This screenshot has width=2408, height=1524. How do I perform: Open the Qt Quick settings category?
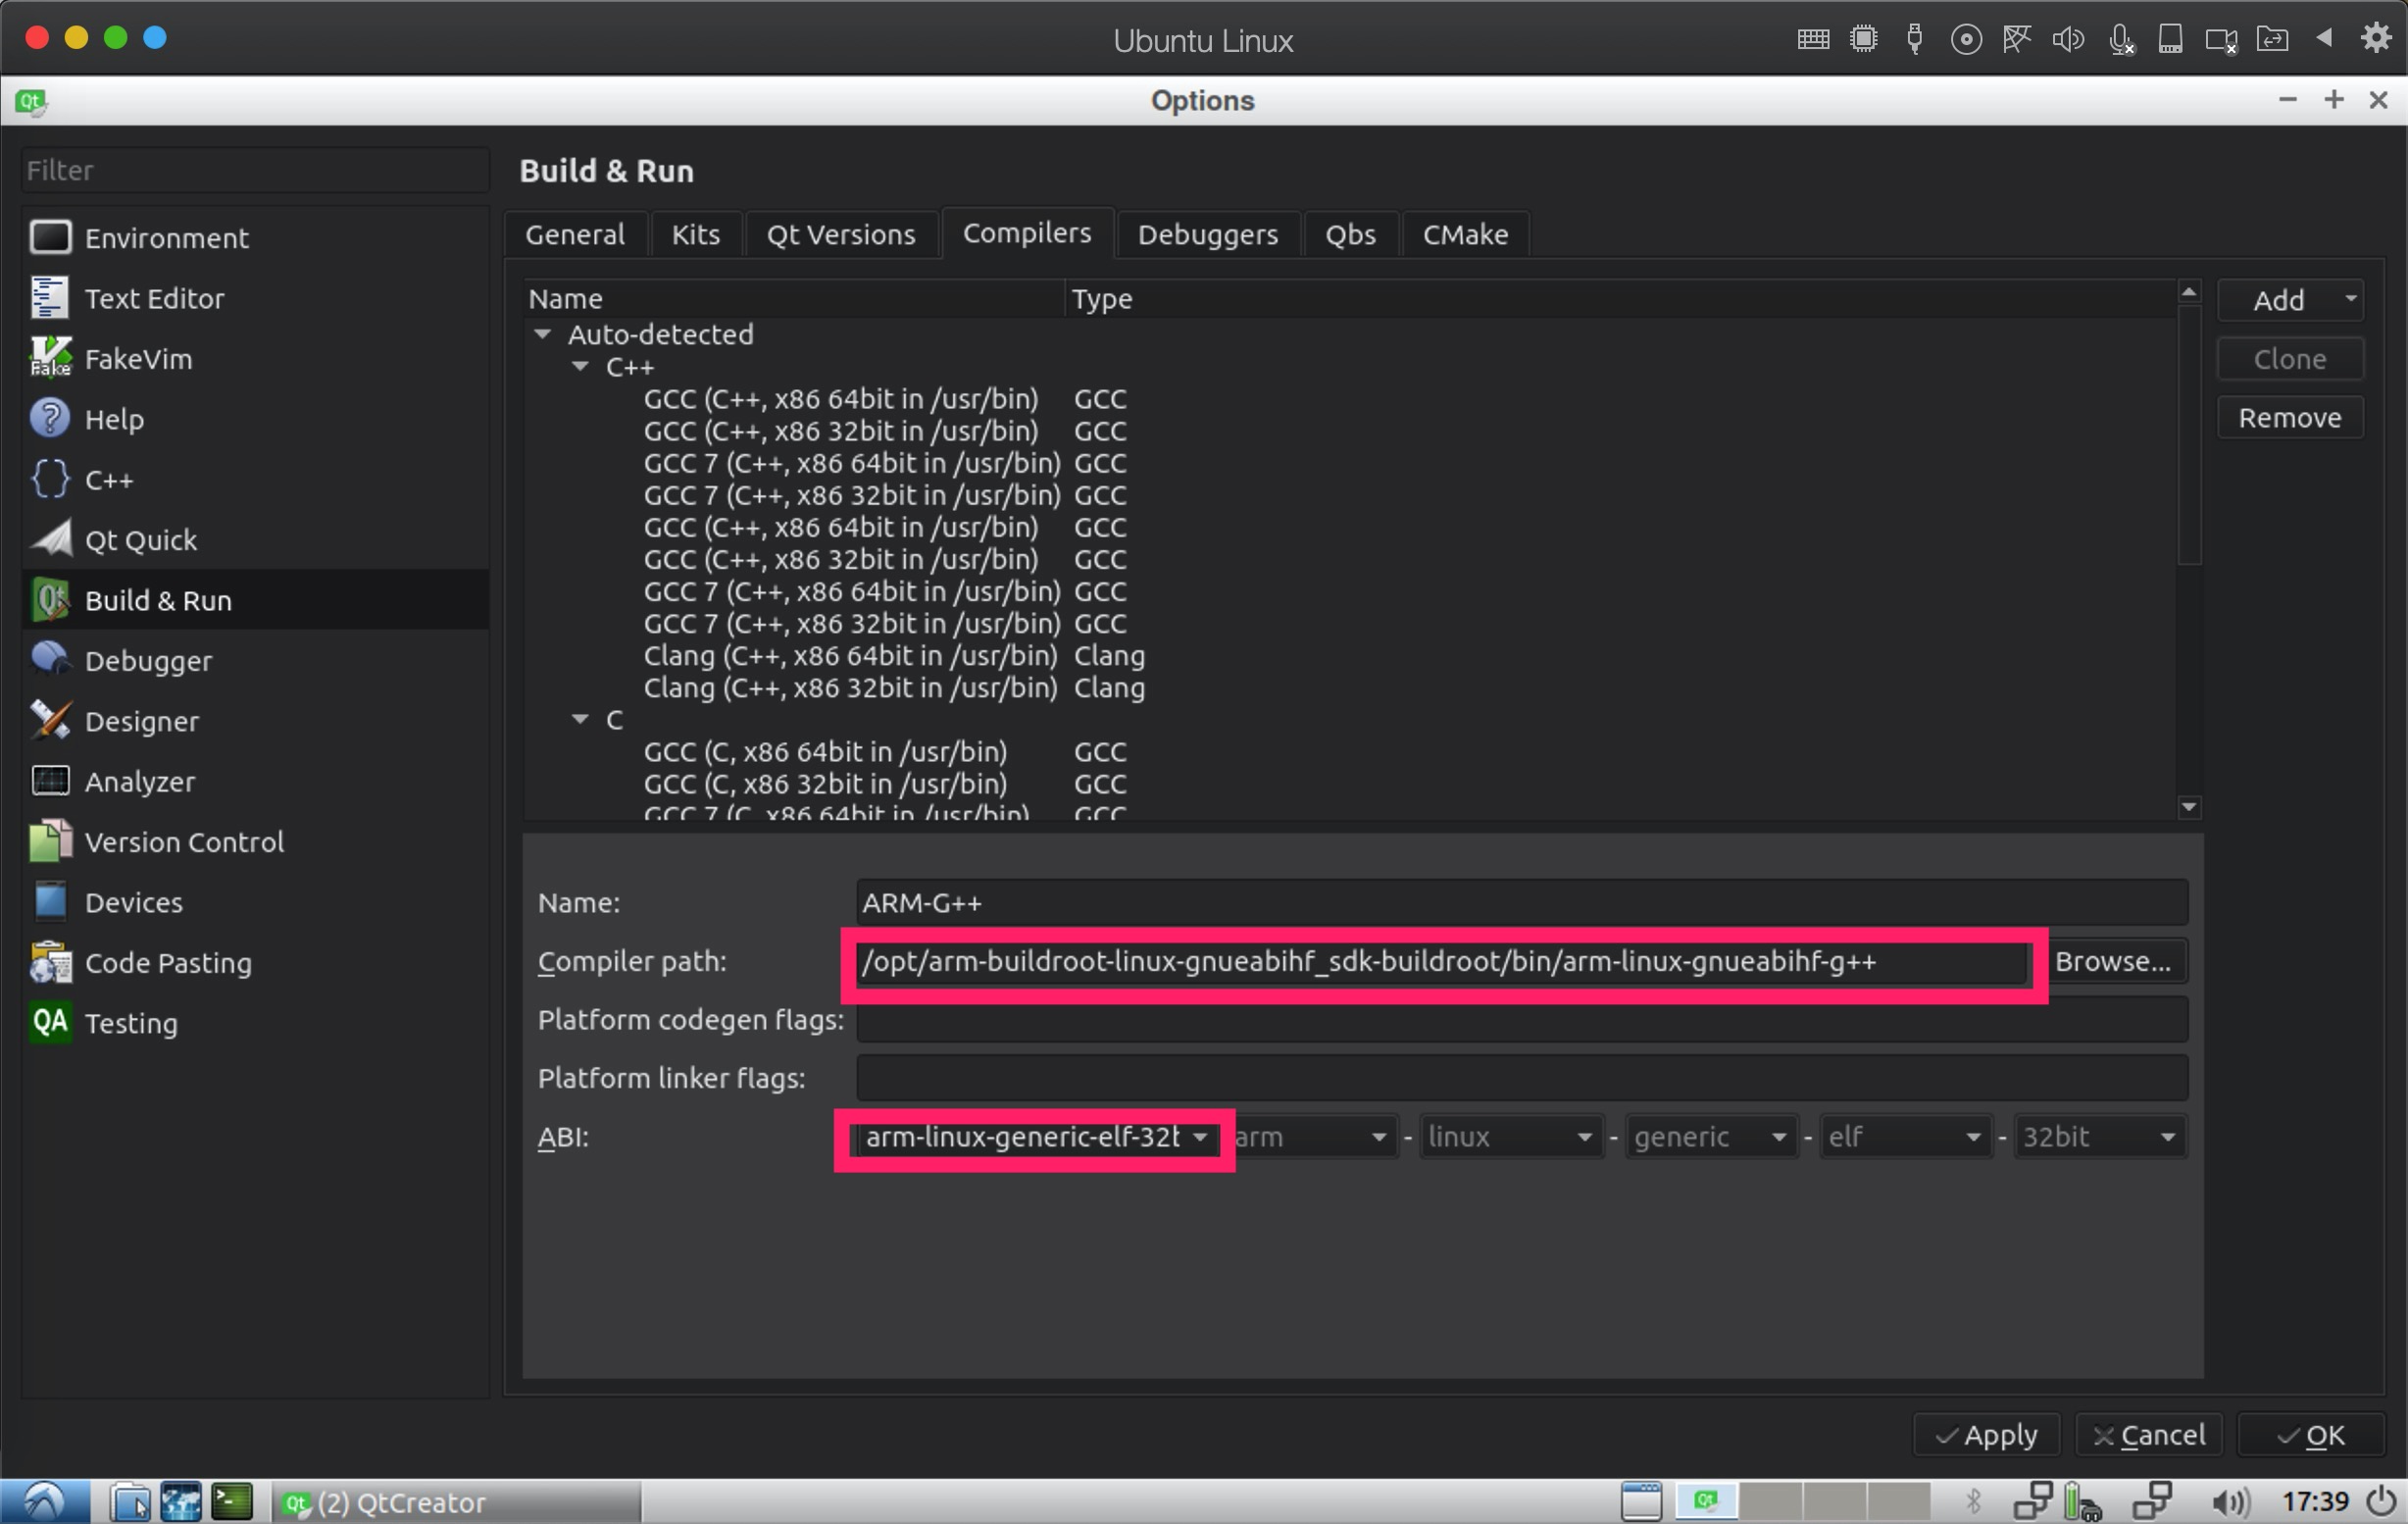click(x=255, y=540)
